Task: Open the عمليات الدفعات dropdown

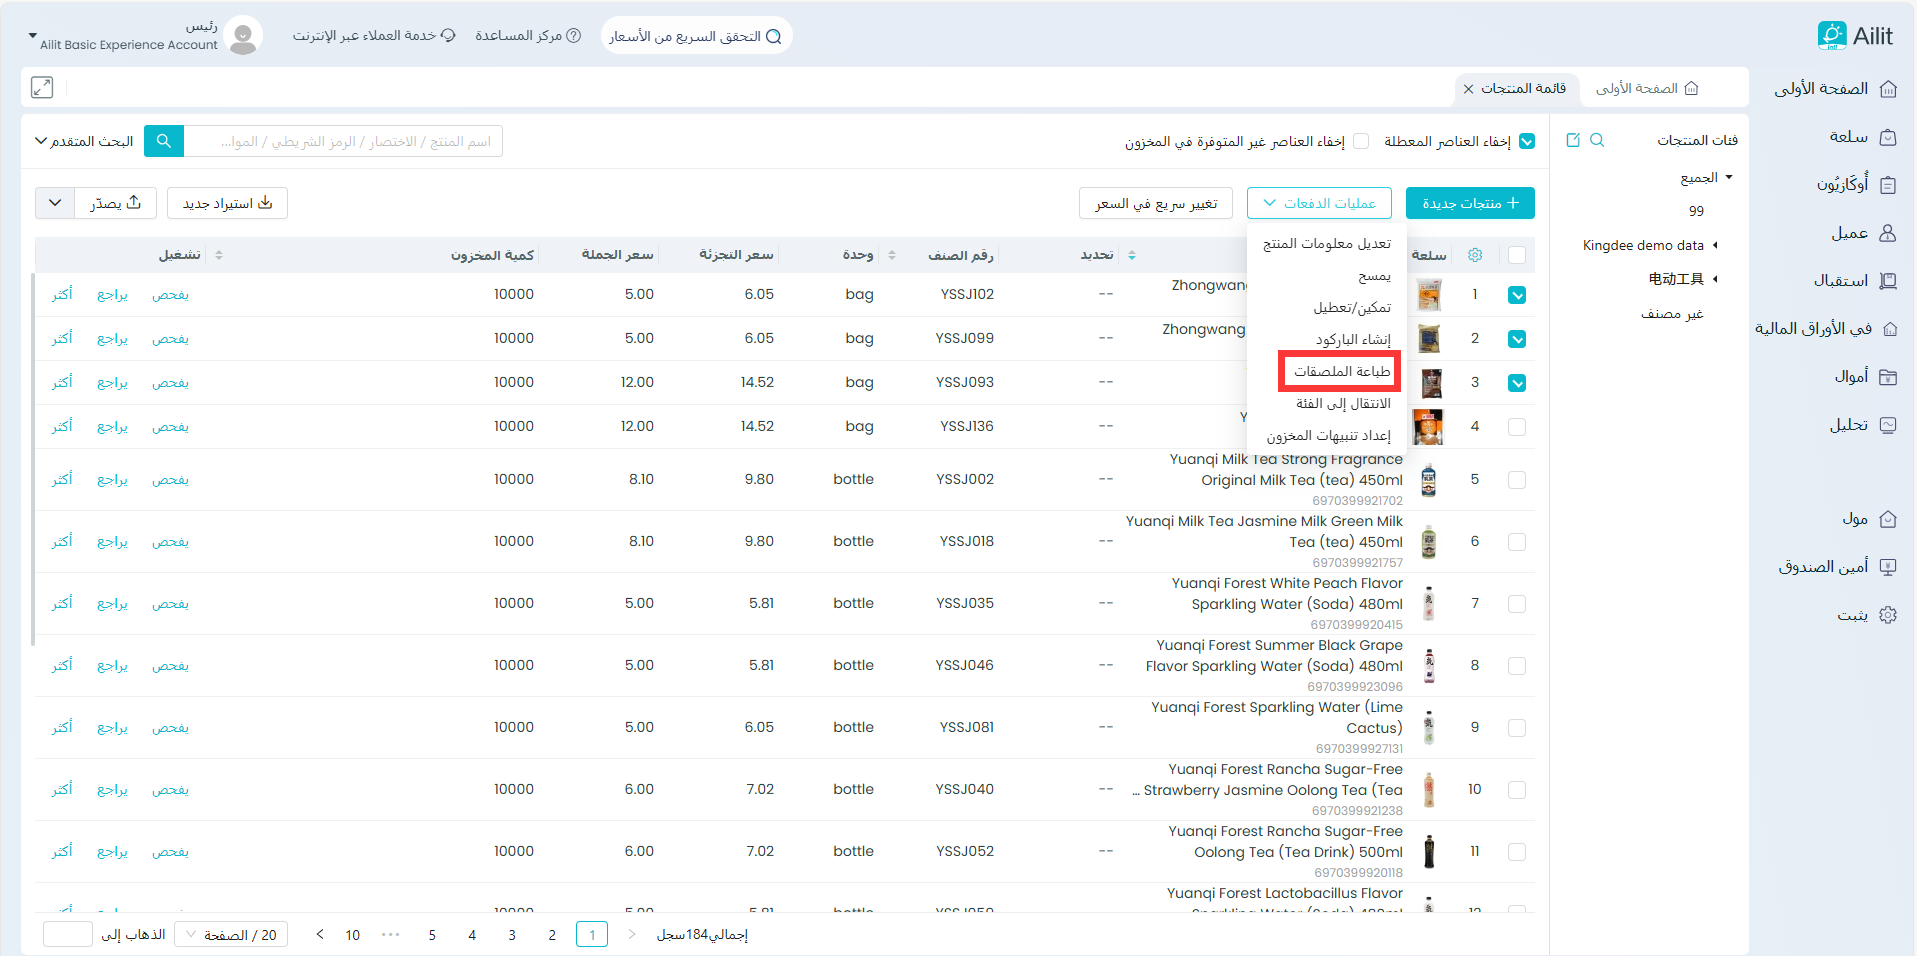Action: (1319, 203)
